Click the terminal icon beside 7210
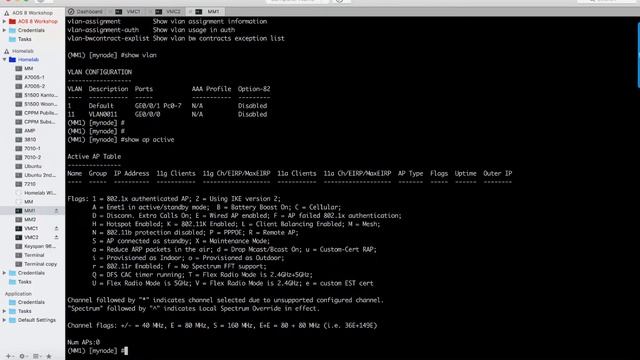 (x=18, y=184)
